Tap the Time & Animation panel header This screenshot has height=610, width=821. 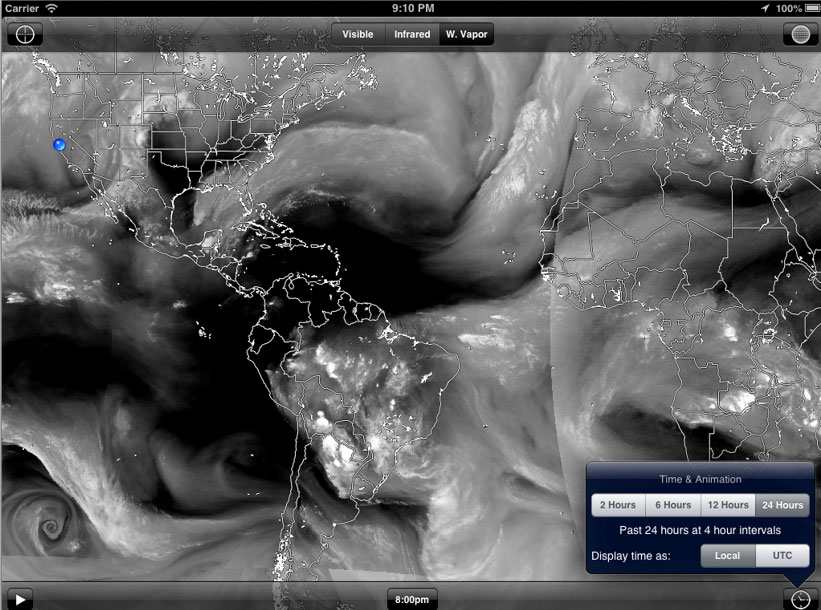point(701,478)
